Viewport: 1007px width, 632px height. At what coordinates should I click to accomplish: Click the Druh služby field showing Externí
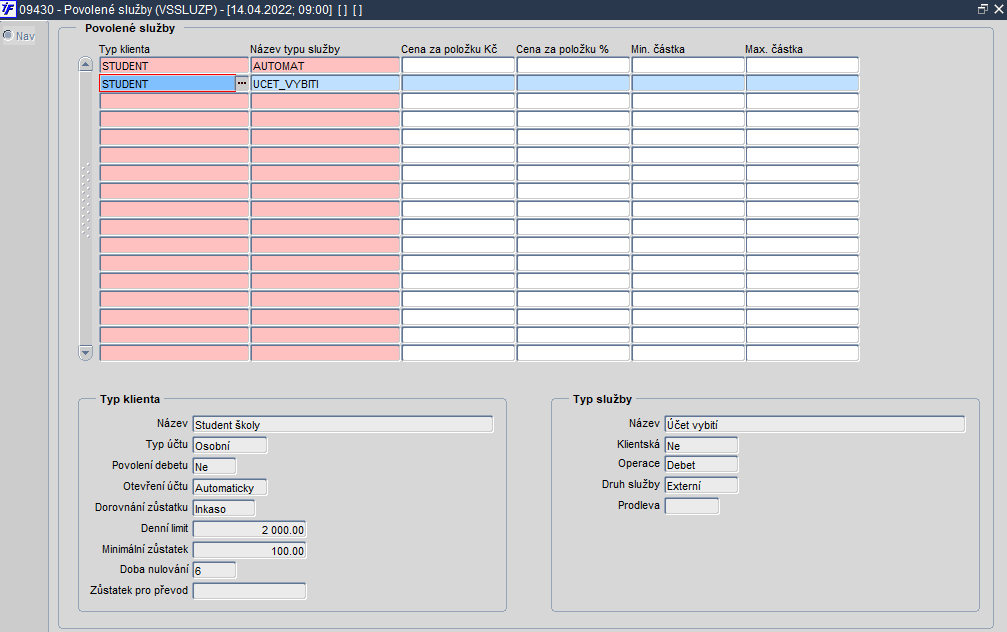point(701,486)
